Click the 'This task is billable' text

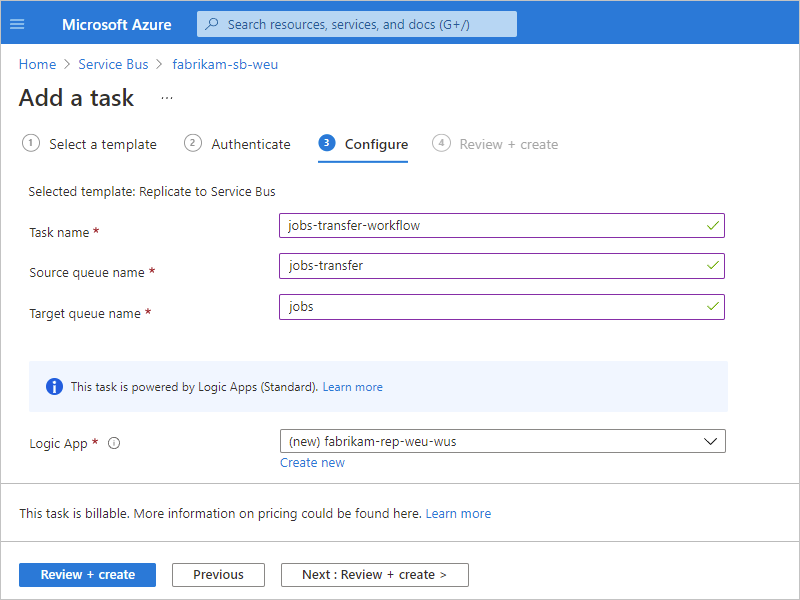tap(220, 514)
